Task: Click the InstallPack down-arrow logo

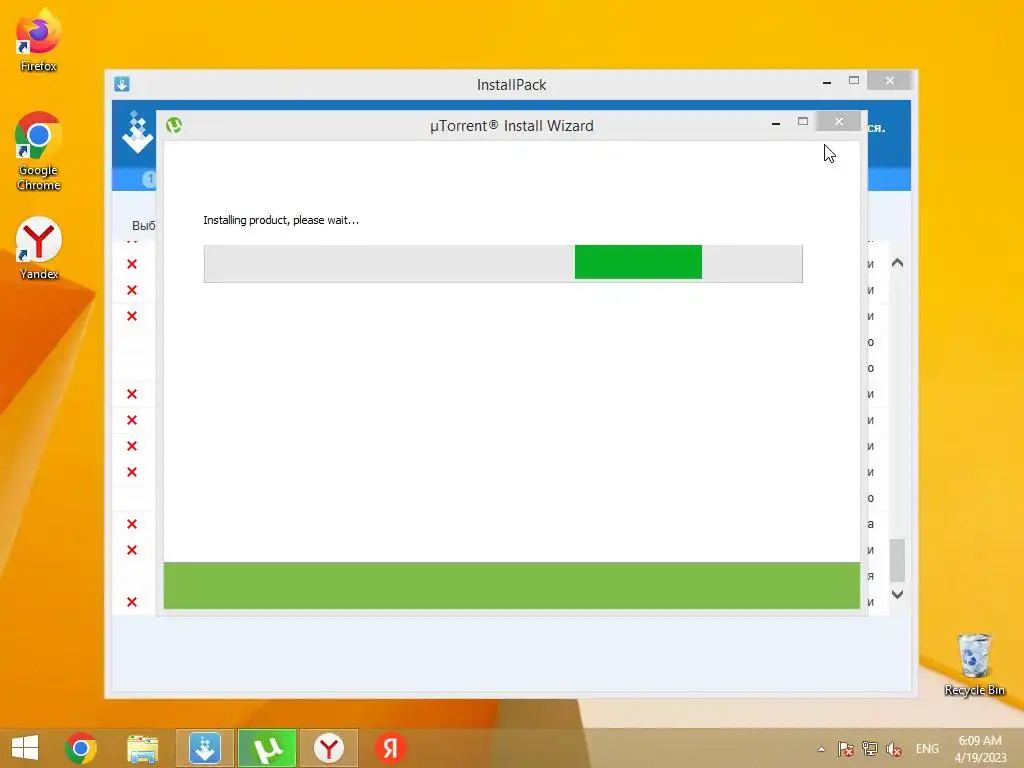Action: coord(137,132)
